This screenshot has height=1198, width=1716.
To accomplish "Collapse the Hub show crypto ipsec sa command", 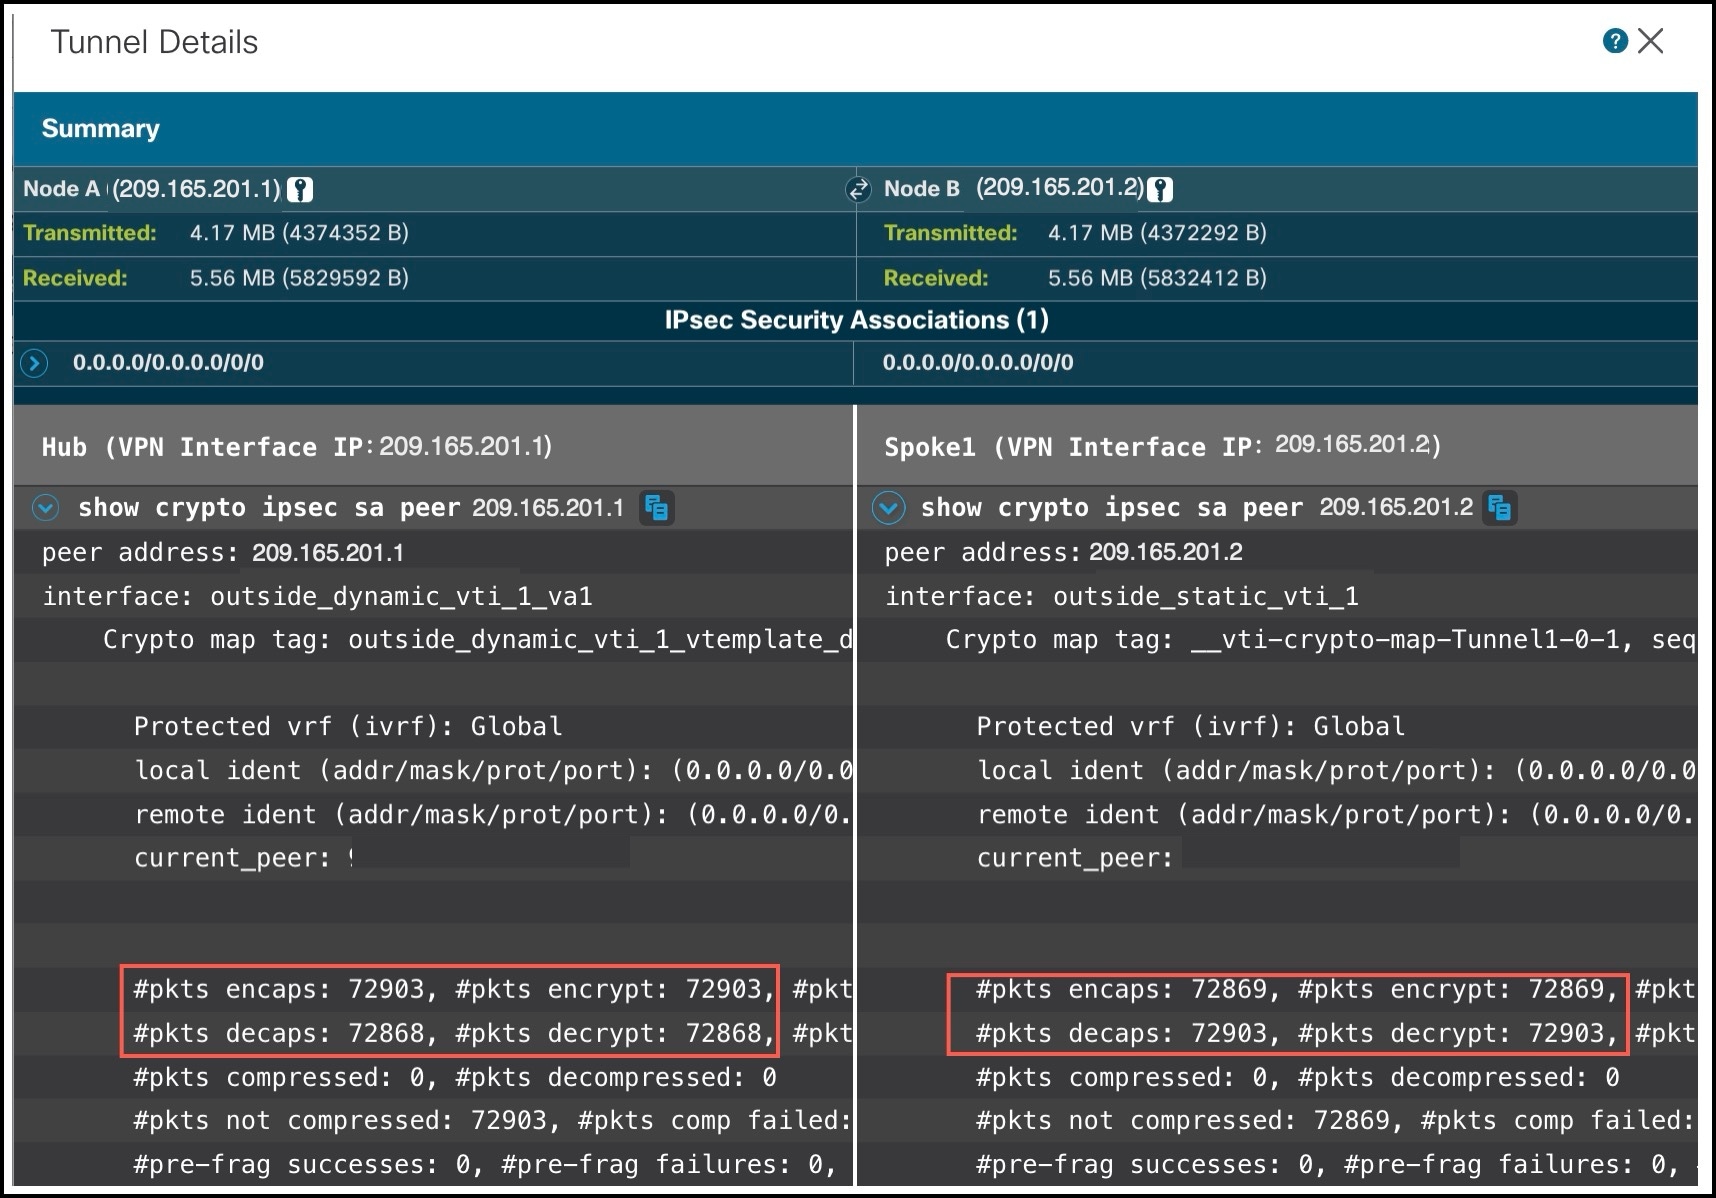I will click(45, 508).
